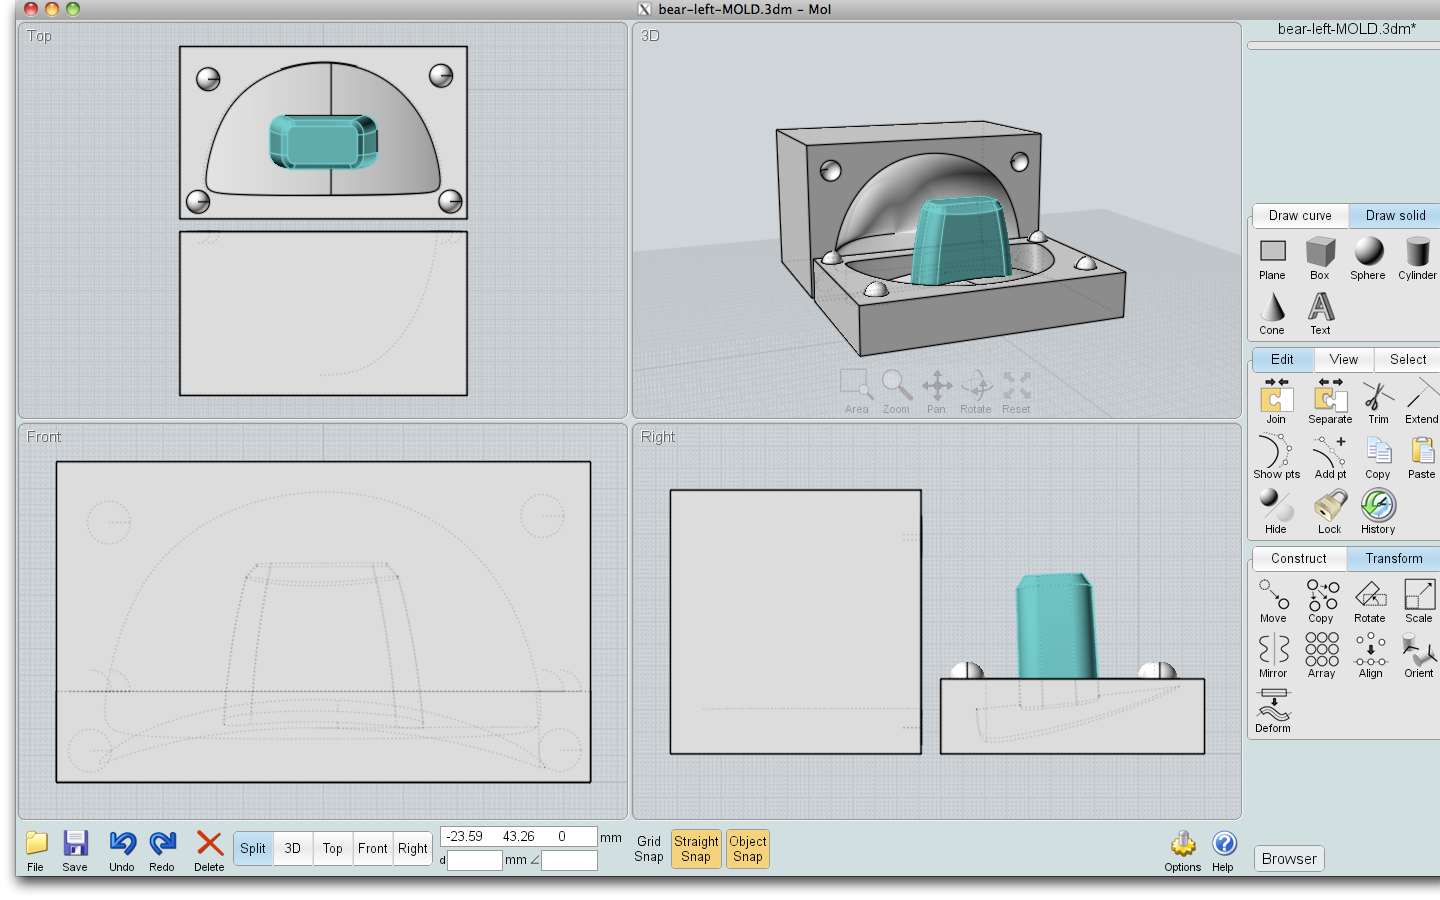Enable Object Snap

click(747, 848)
